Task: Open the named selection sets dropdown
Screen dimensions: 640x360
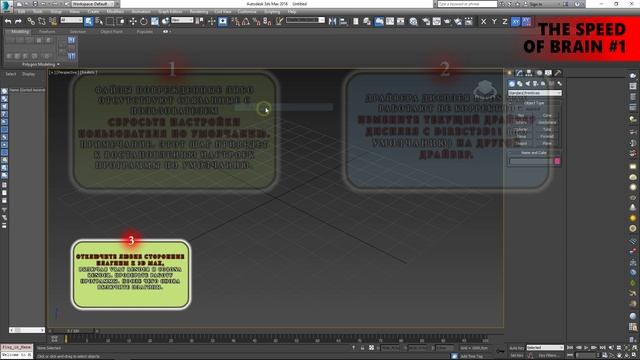Action: (x=305, y=20)
